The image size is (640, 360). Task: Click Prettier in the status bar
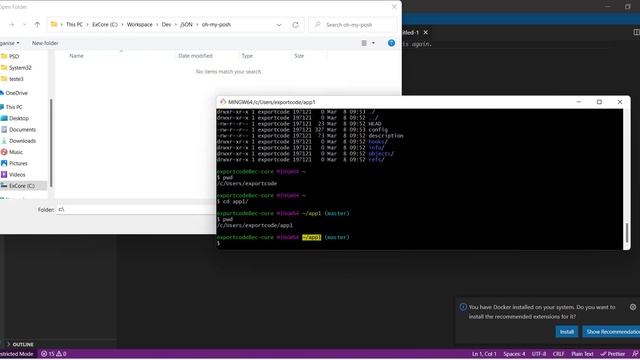[613, 354]
